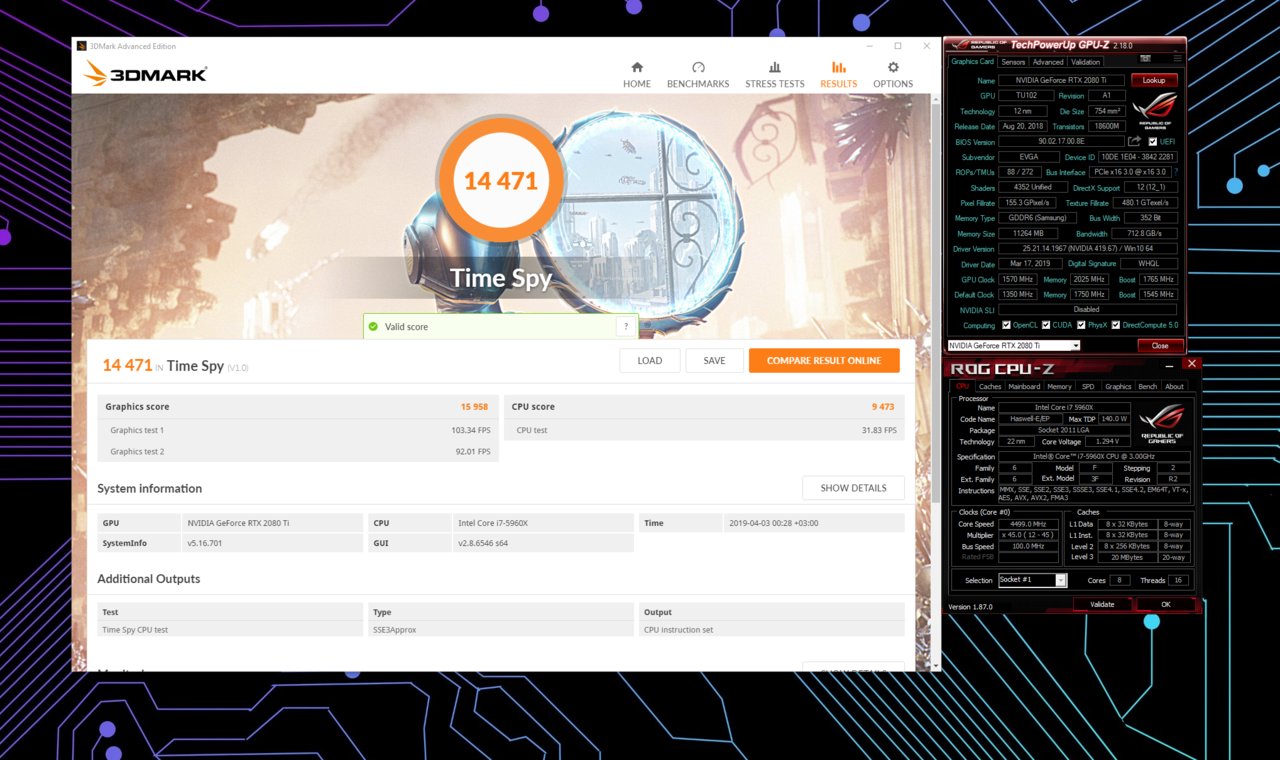
Task: Click SHOW DETAILS beside System information
Action: tap(853, 488)
